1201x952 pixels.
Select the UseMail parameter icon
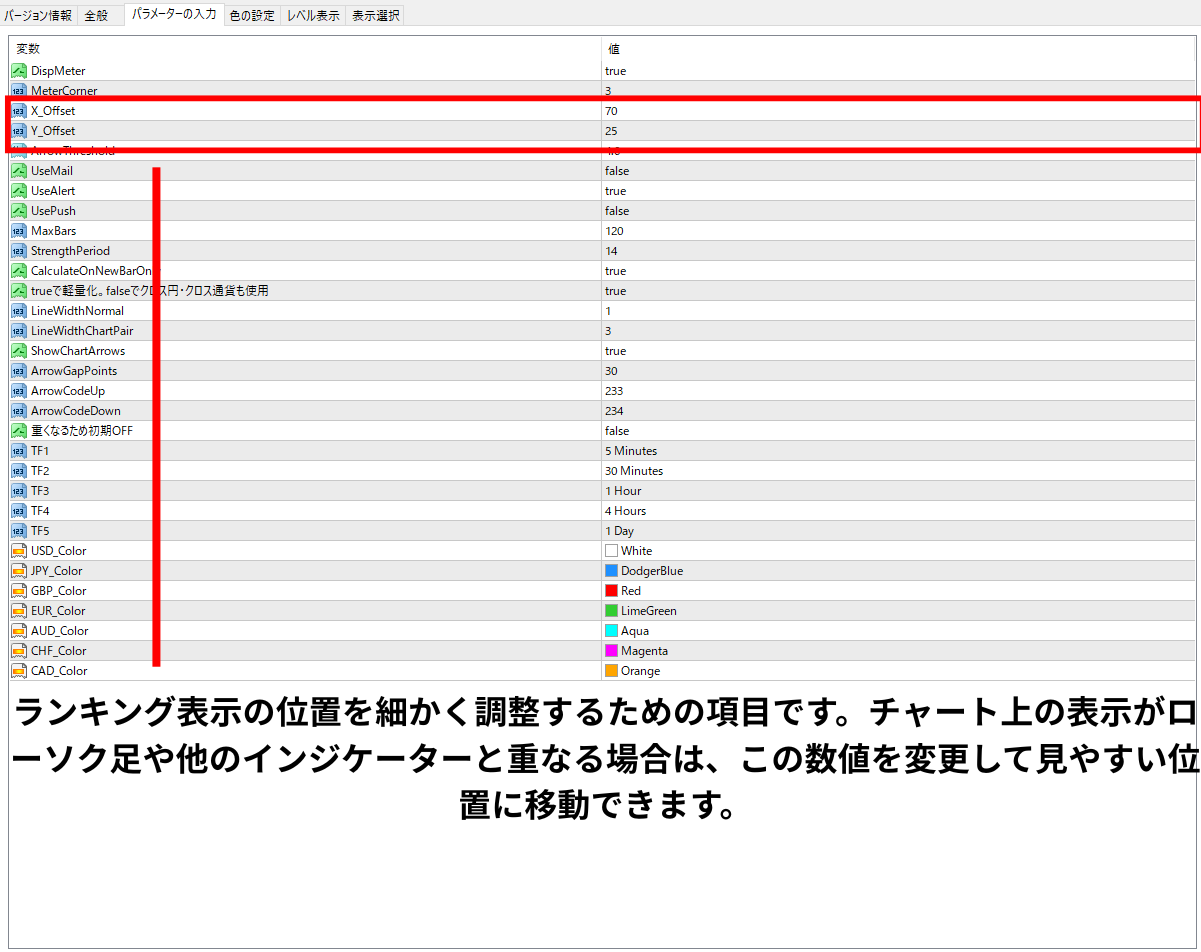[x=18, y=171]
